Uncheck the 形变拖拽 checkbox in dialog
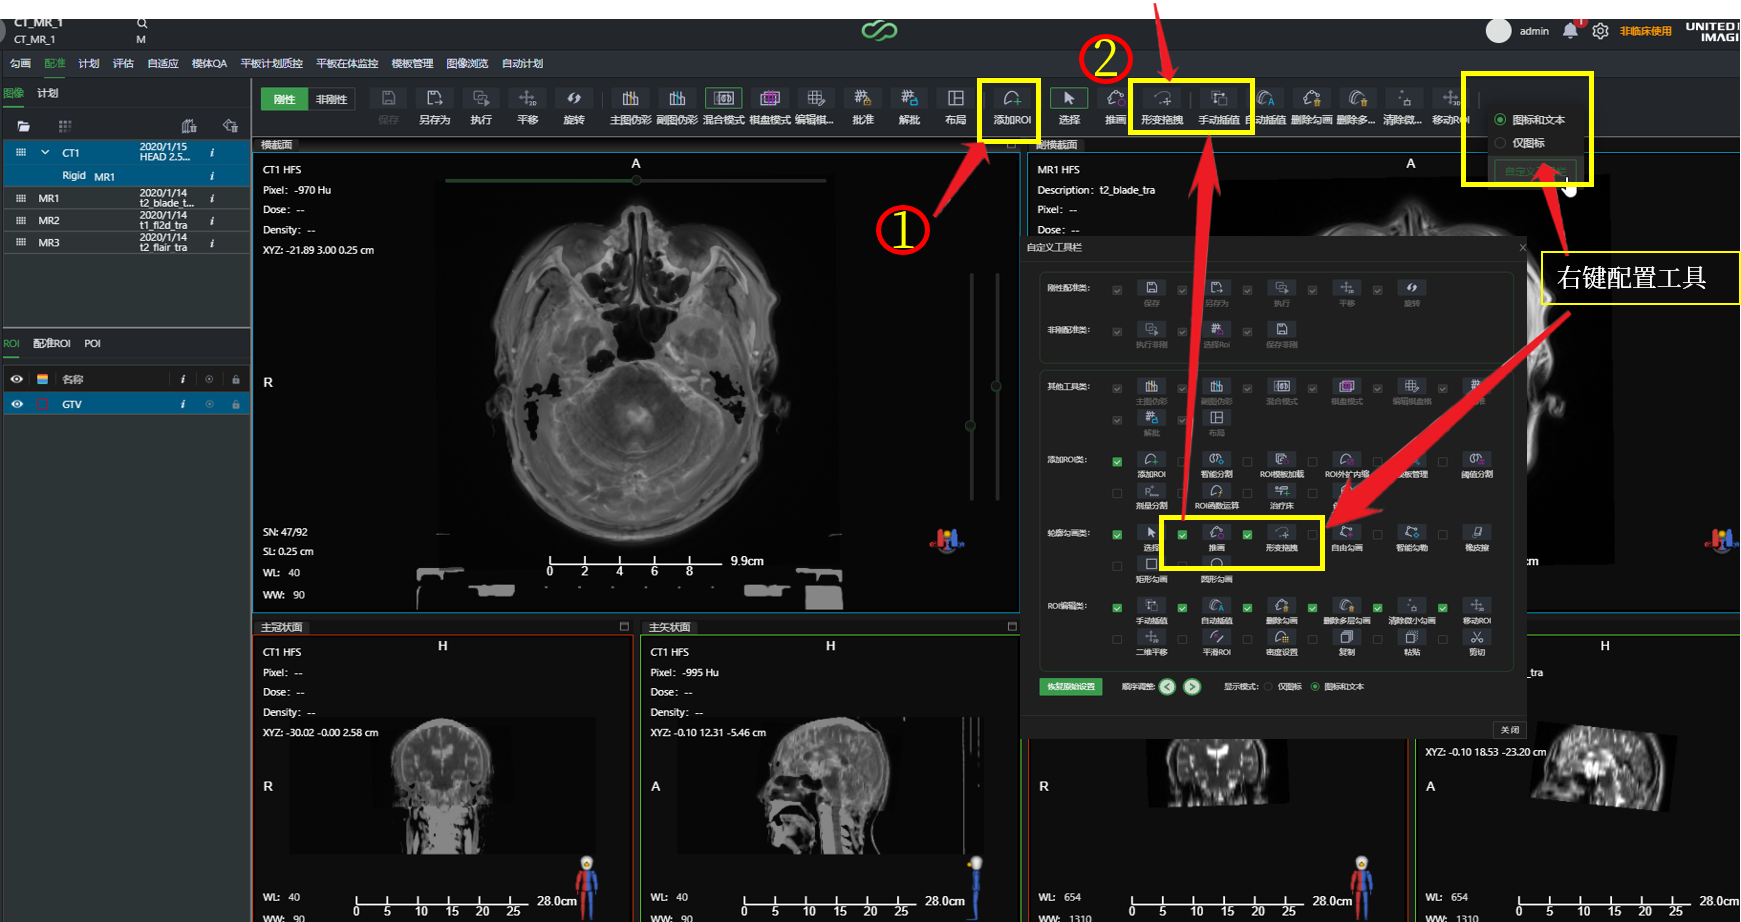1741x922 pixels. click(x=1247, y=535)
